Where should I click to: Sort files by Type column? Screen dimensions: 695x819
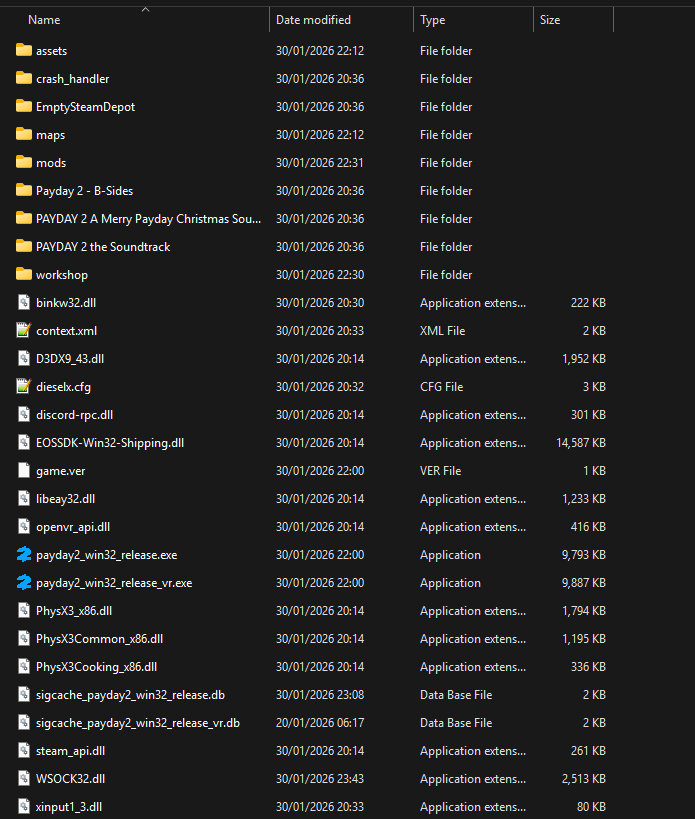tap(433, 20)
